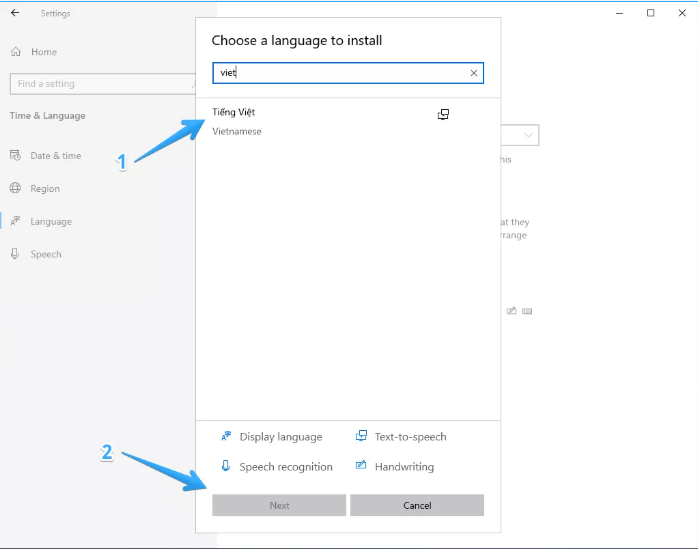The width and height of the screenshot is (698, 549).
Task: Click the Speech microphone icon
Action: [15, 254]
